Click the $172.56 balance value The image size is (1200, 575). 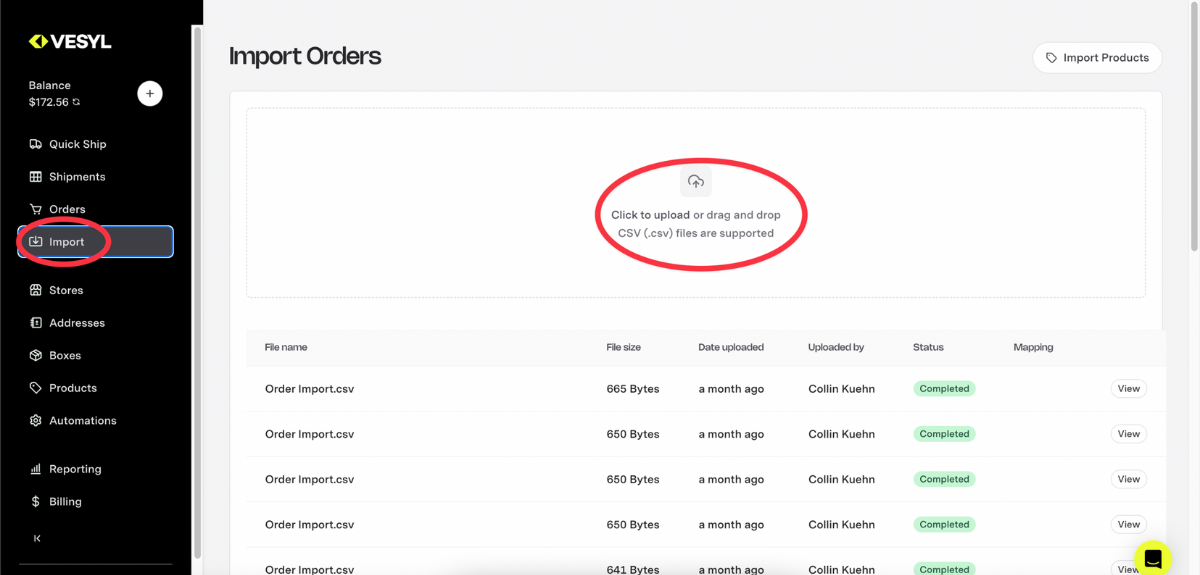(48, 102)
